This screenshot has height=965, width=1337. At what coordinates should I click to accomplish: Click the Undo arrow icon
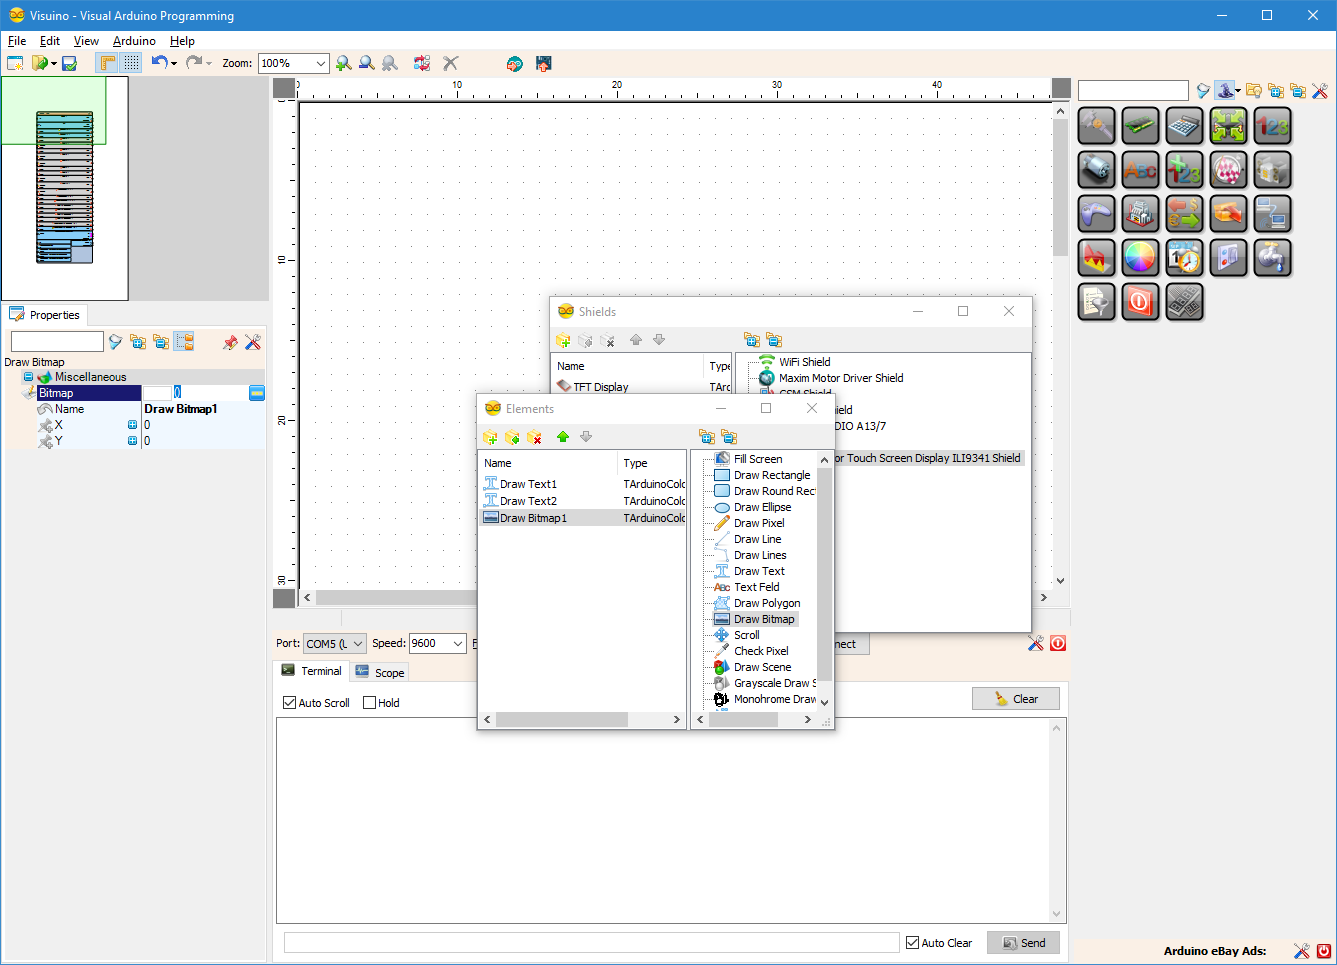click(159, 62)
